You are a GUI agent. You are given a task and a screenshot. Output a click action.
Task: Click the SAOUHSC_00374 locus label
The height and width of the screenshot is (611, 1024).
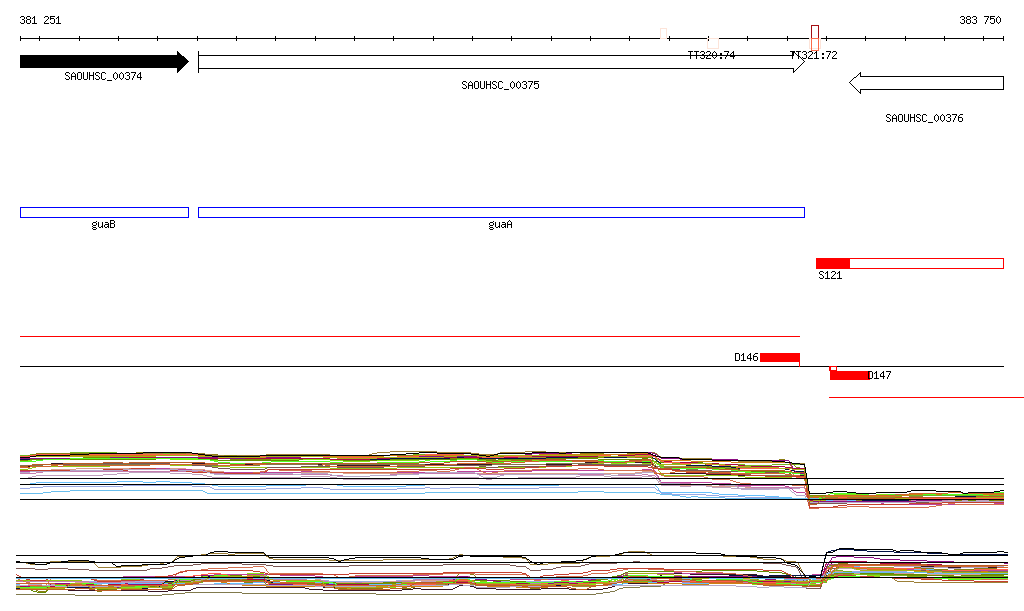(x=103, y=76)
